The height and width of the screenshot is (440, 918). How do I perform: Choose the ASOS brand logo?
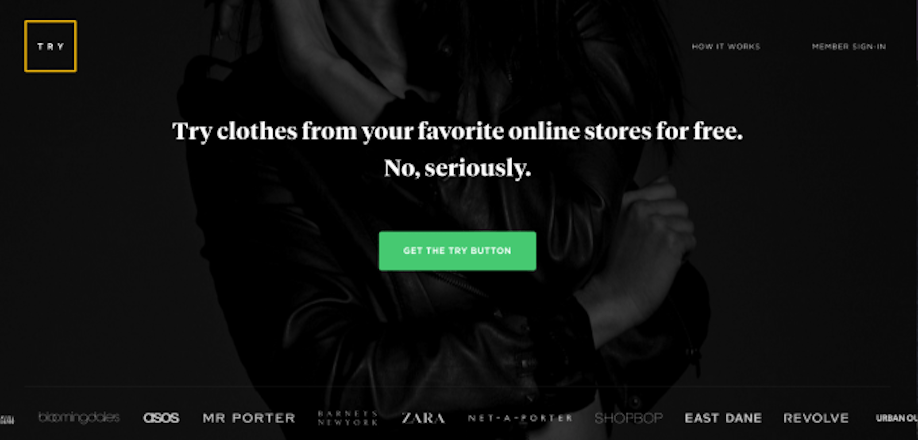tap(162, 418)
